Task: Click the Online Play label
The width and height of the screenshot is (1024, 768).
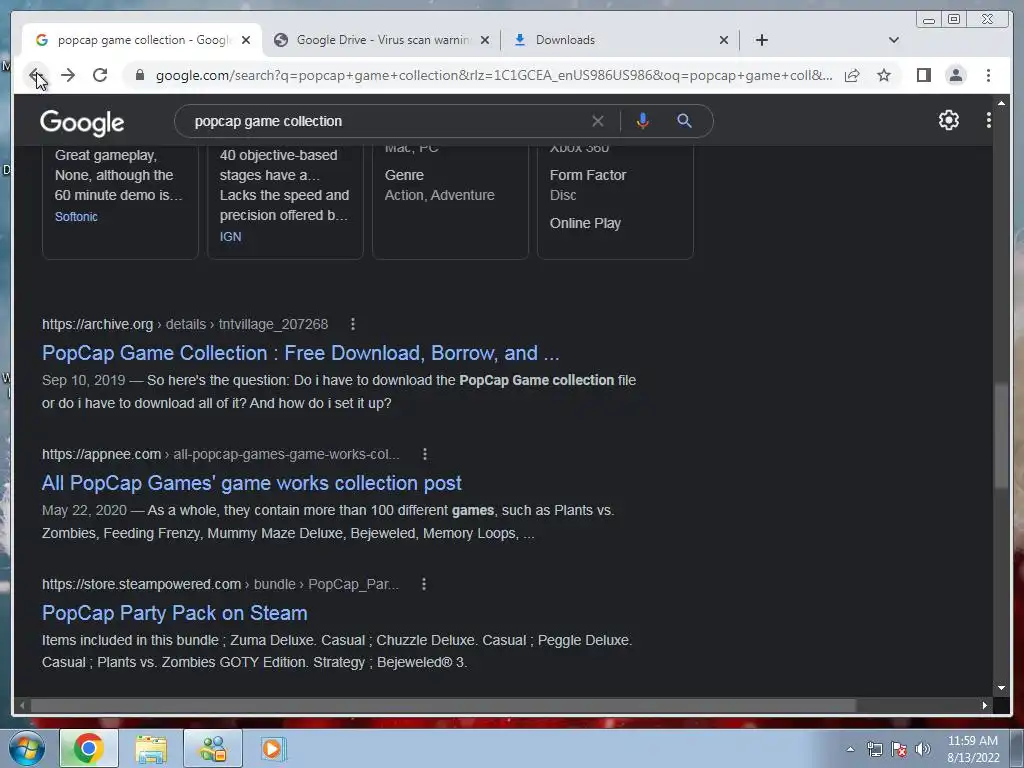Action: (585, 223)
